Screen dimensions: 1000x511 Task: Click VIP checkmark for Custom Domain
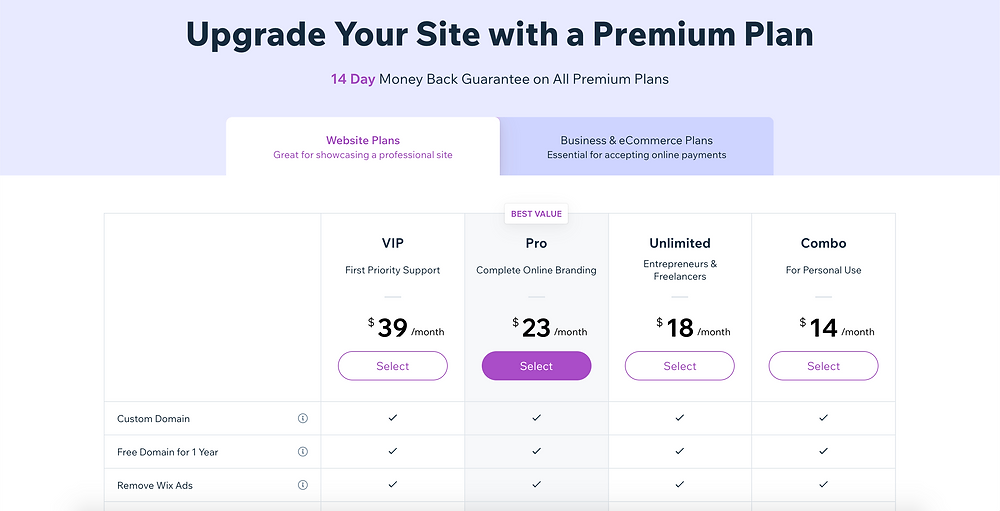[x=393, y=418]
